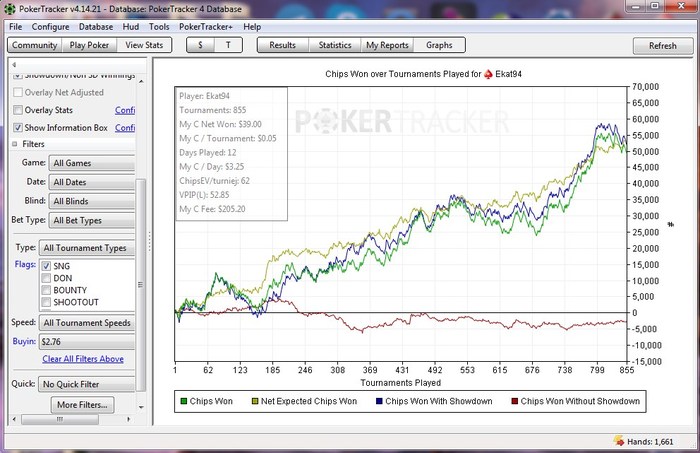700x453 pixels.
Task: Toggle the Showdown/Non SD Winnings checkbox
Action: [x=18, y=76]
